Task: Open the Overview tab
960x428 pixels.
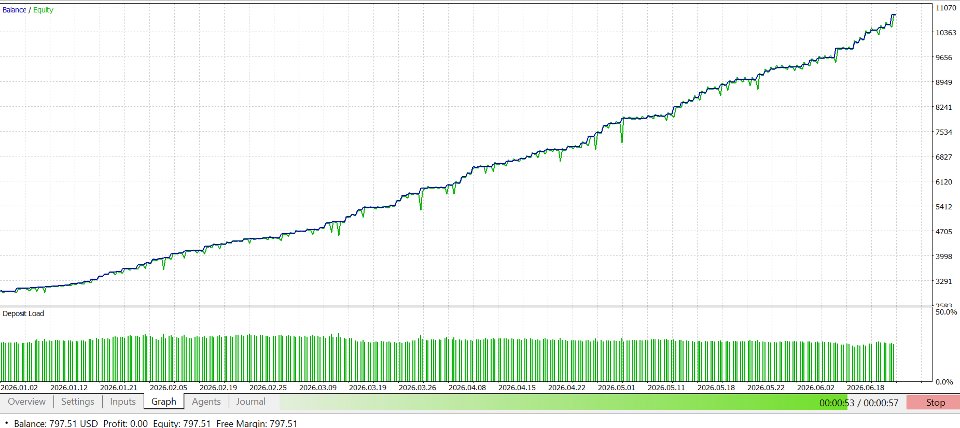Action: click(26, 402)
